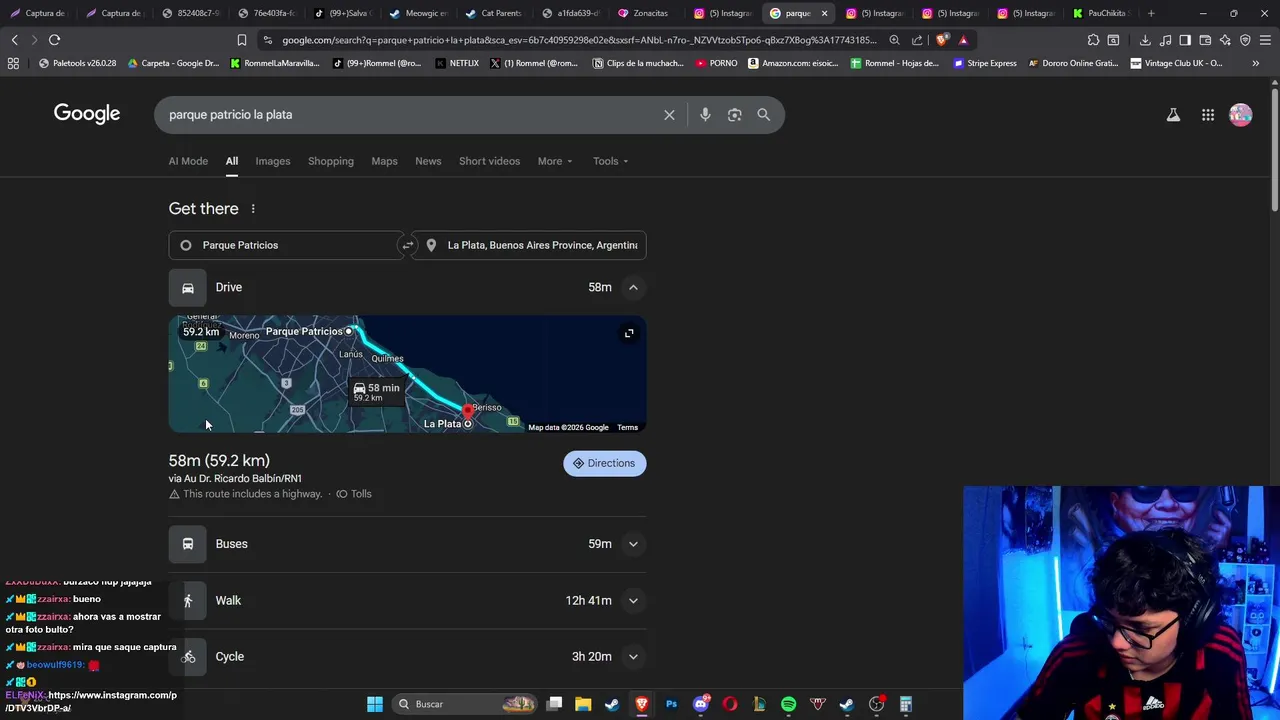Collapse the Drive route section

pyautogui.click(x=633, y=288)
